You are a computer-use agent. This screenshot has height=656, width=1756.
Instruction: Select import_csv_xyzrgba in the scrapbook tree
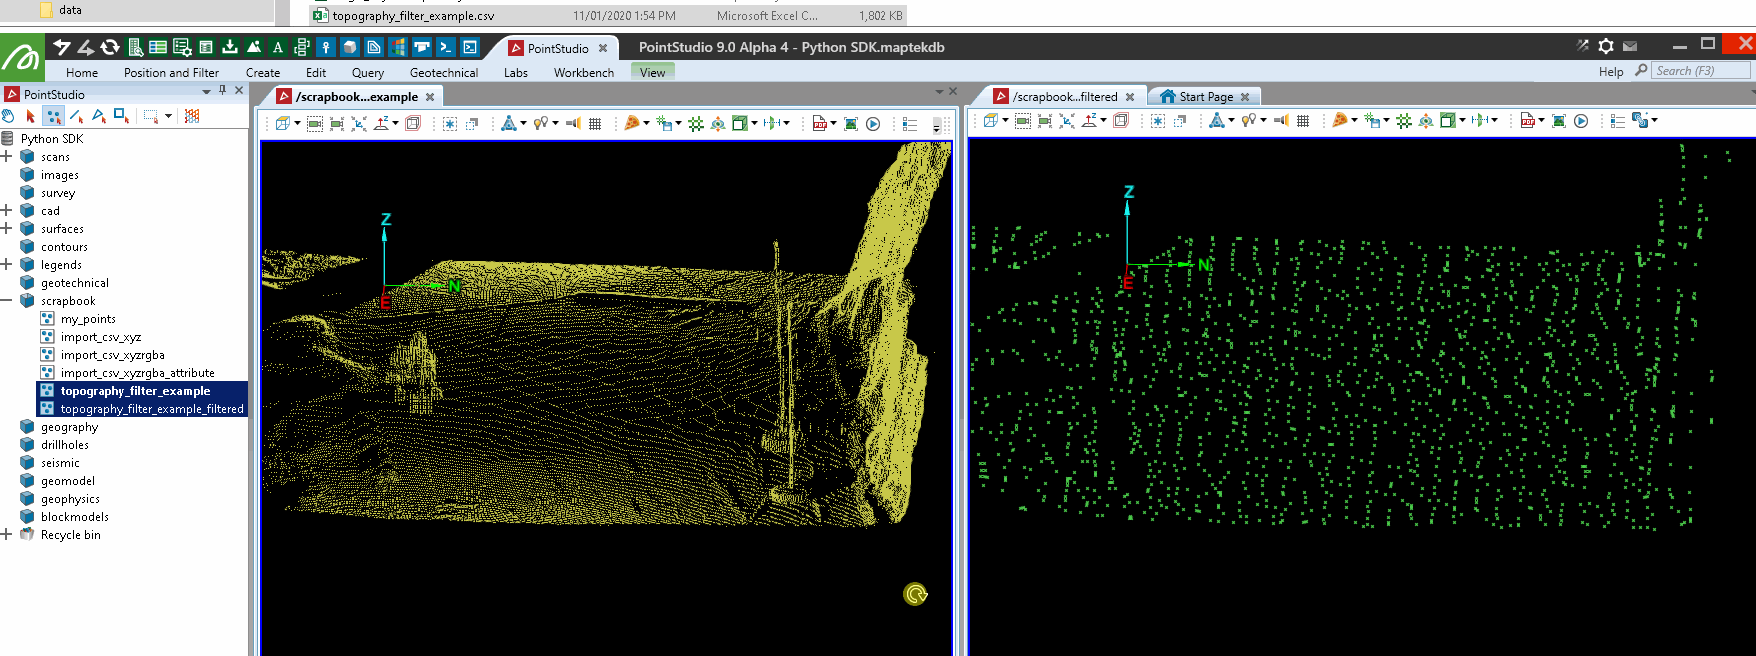click(112, 355)
